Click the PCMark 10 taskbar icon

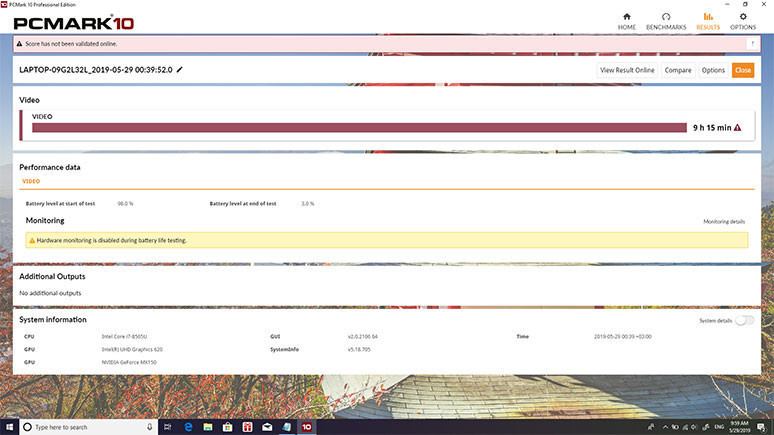(307, 427)
